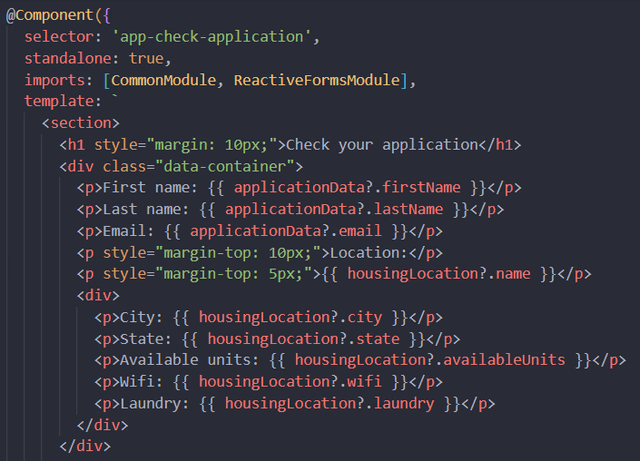Click the @Component decorator text

coord(49,15)
